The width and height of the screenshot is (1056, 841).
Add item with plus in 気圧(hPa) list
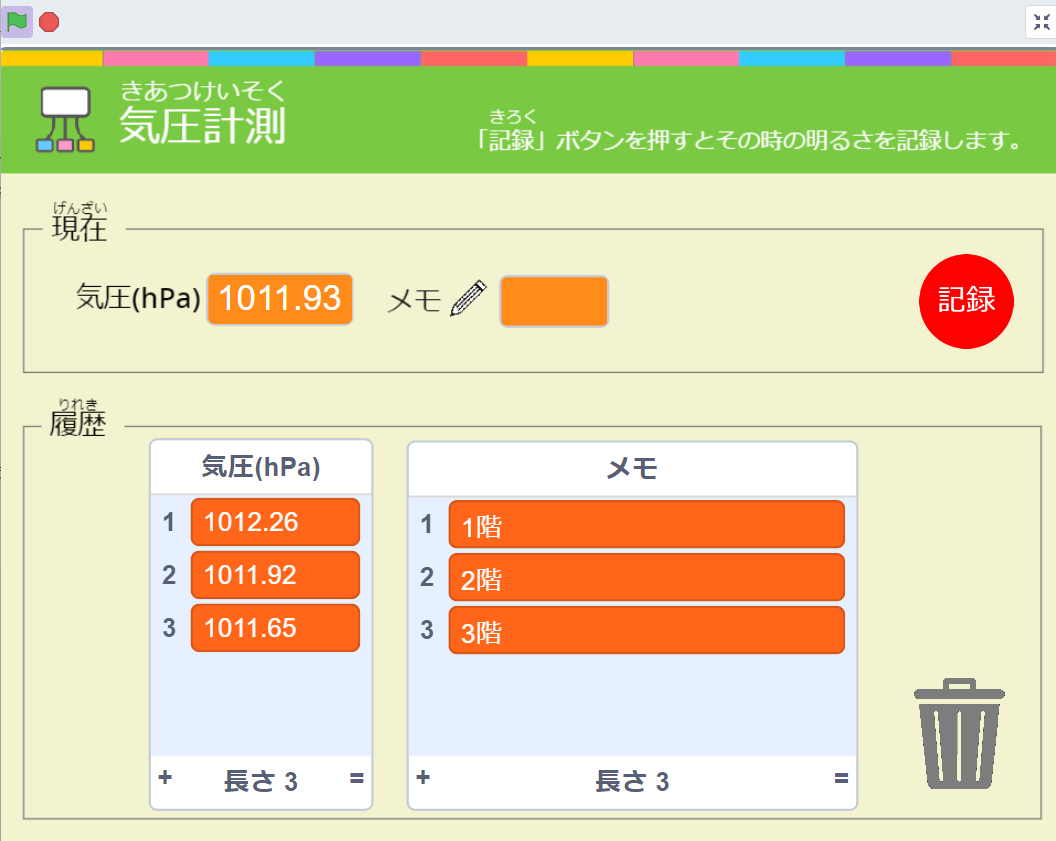point(165,778)
